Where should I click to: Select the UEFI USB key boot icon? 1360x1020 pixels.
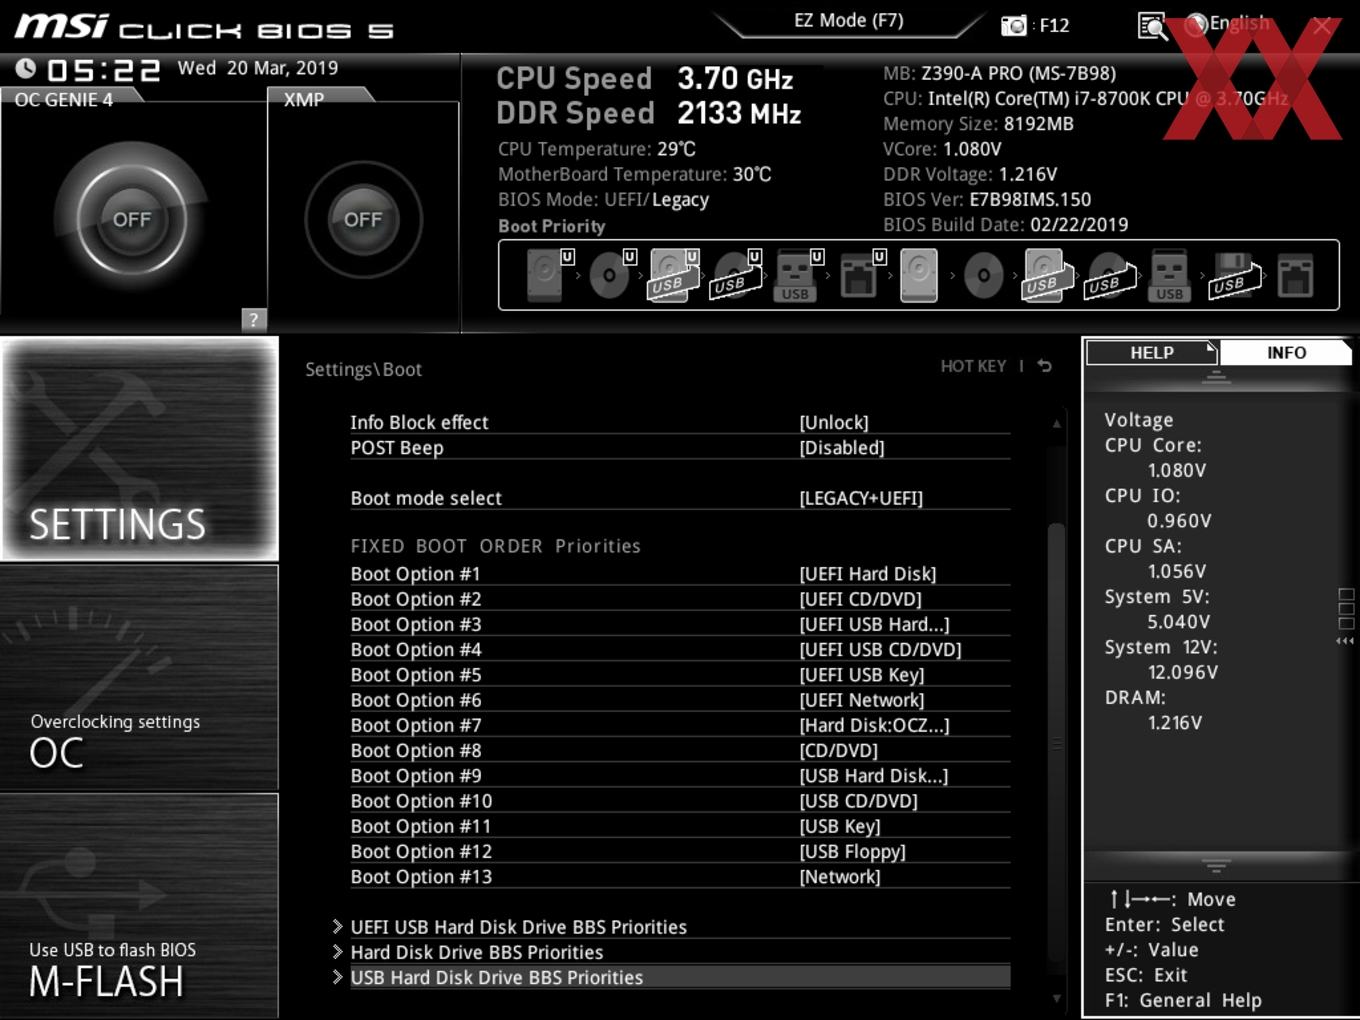pos(798,275)
